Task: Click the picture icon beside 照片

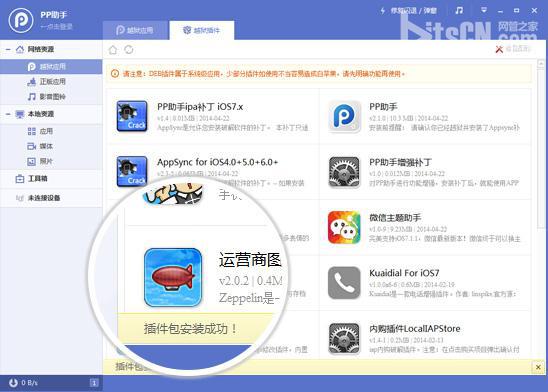Action: (31, 161)
